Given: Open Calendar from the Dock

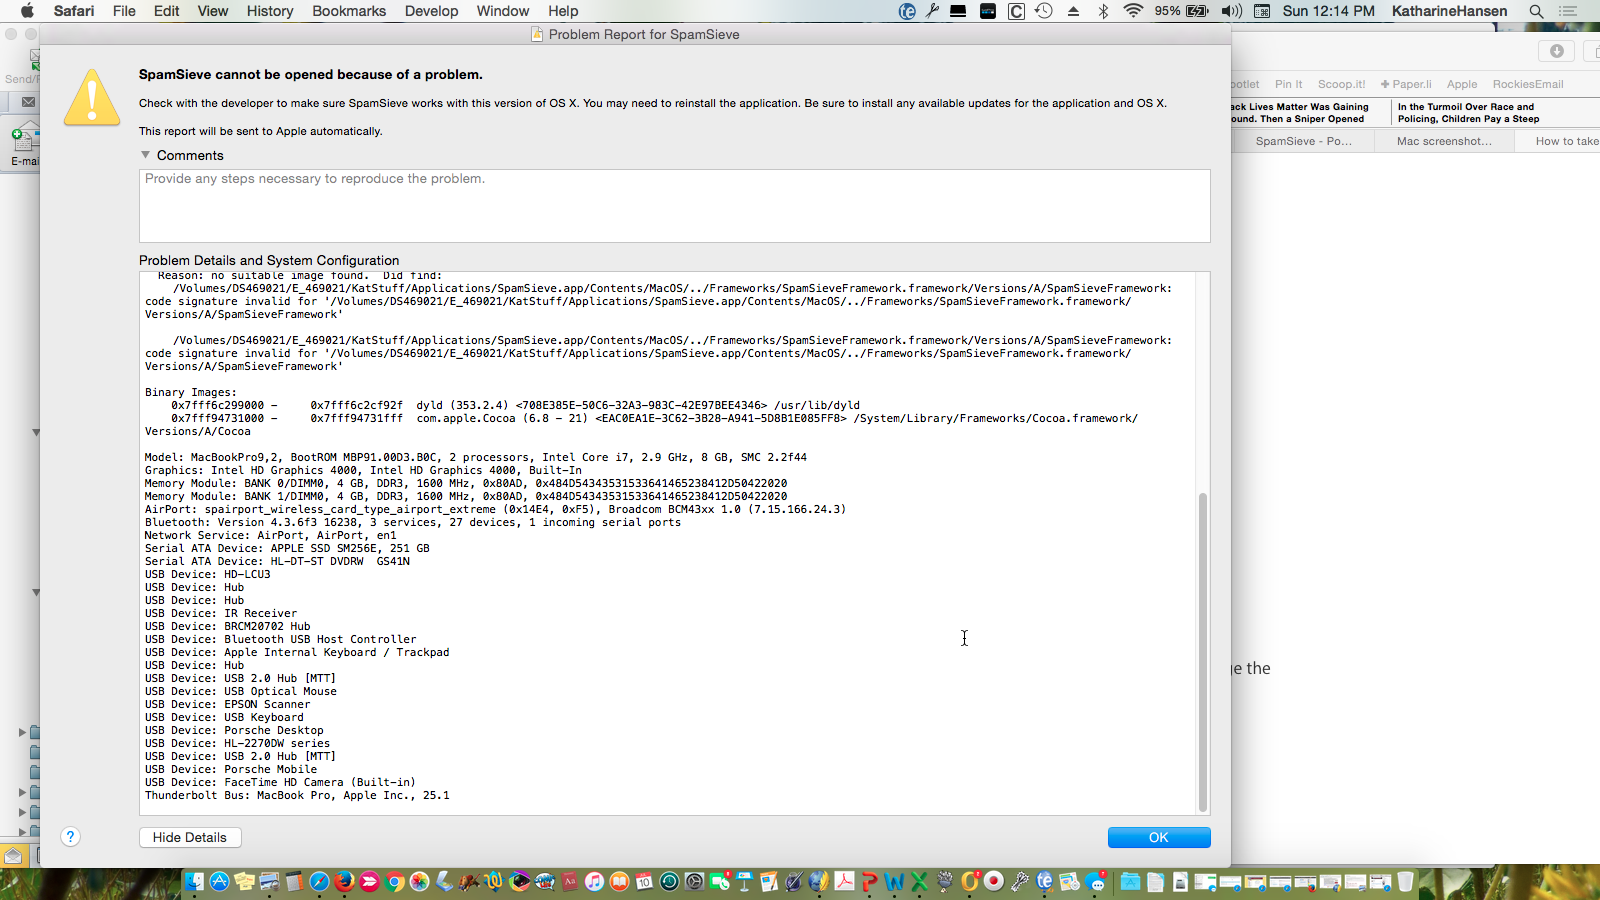Looking at the screenshot, I should pos(644,881).
